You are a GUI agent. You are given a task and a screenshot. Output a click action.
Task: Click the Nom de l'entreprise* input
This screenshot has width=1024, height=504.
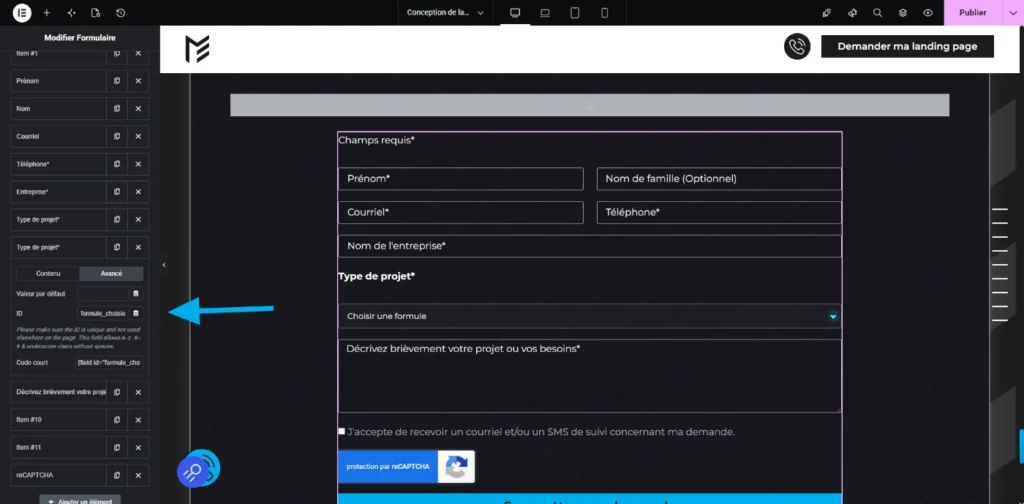coord(590,246)
